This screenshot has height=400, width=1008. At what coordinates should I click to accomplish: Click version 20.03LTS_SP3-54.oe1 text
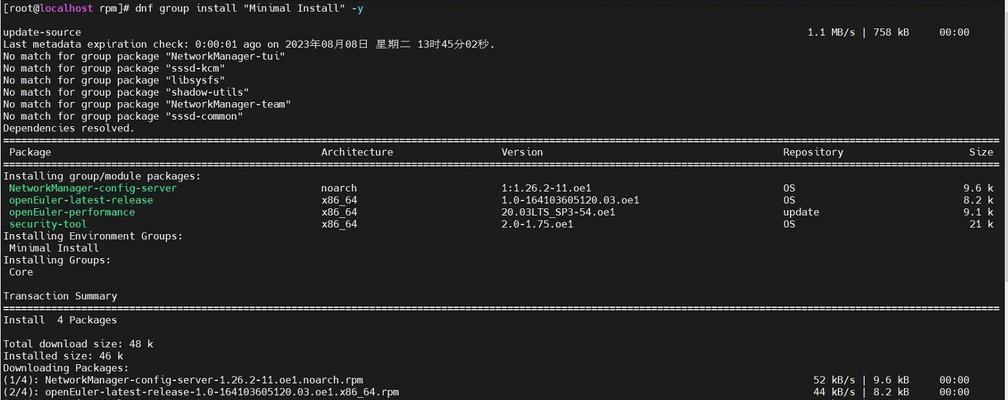(558, 212)
